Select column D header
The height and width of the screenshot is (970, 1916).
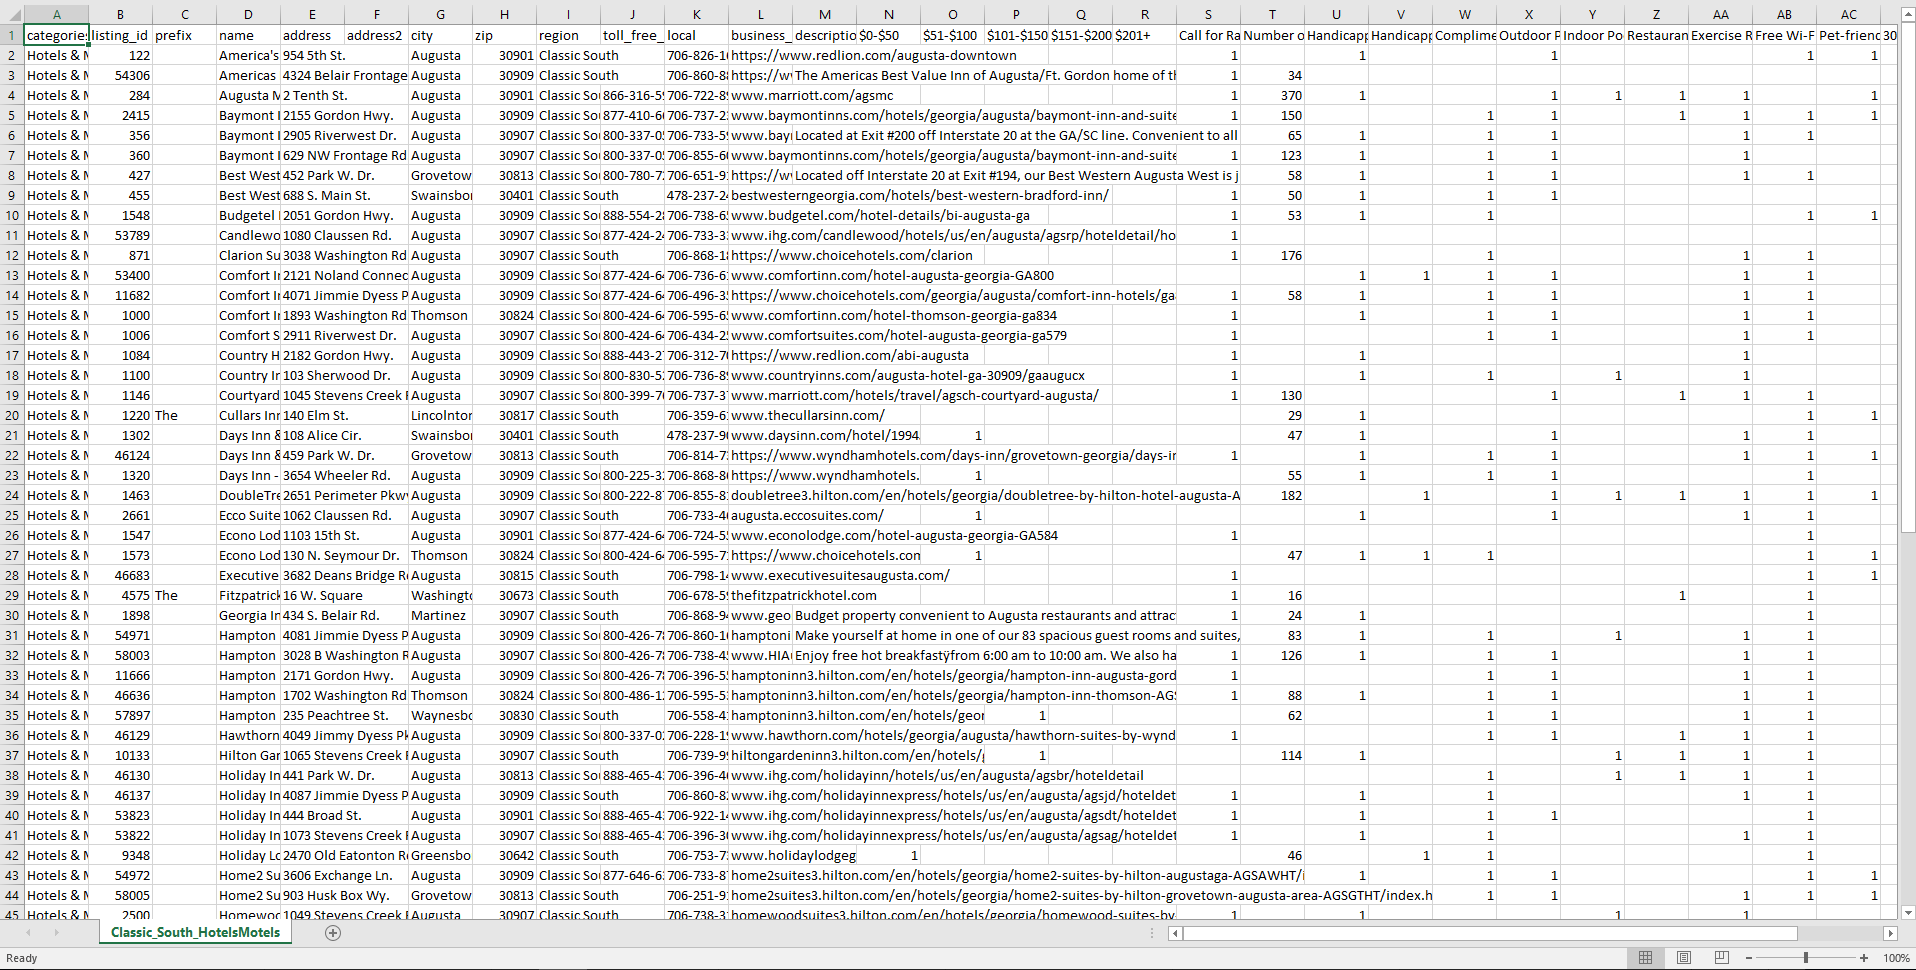248,15
